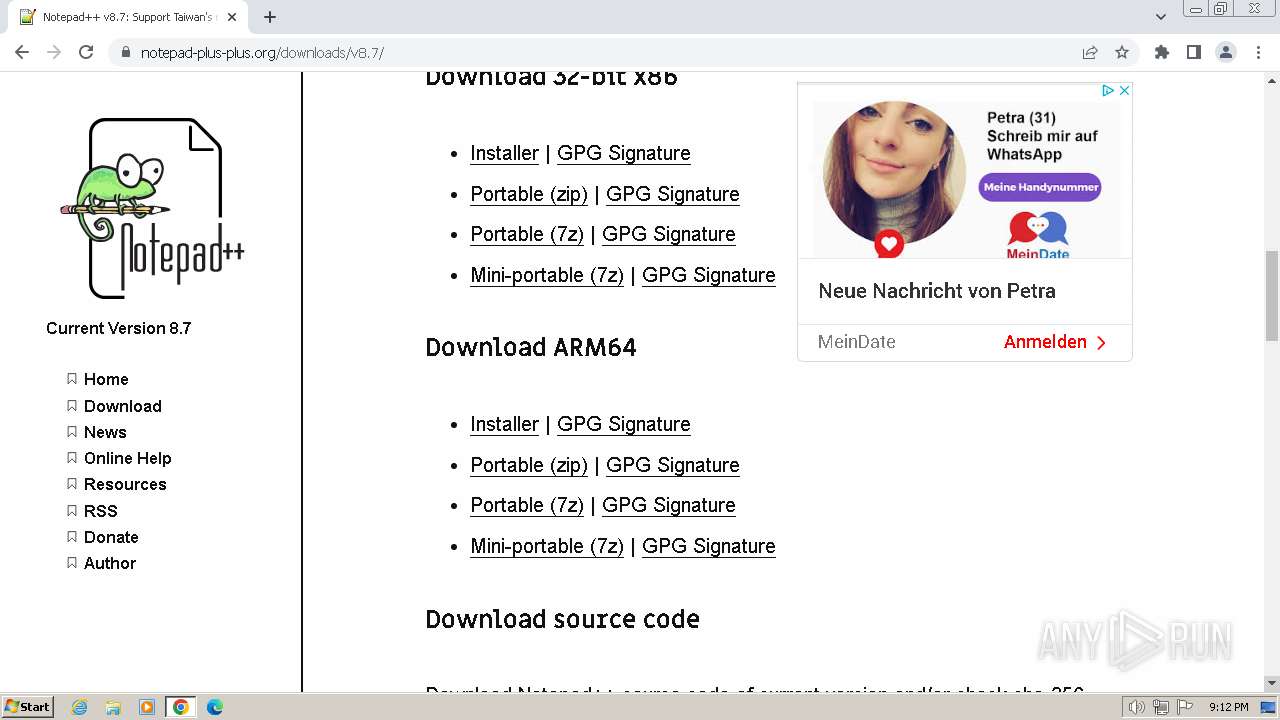Launch Microsoft Edge from the taskbar
This screenshot has height=720, width=1280.
(x=215, y=707)
